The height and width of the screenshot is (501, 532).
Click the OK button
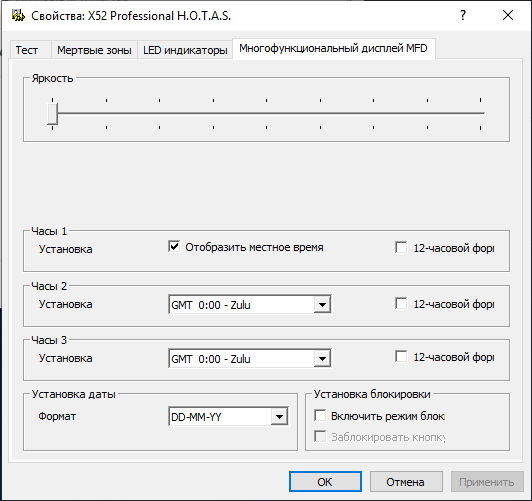pyautogui.click(x=325, y=482)
